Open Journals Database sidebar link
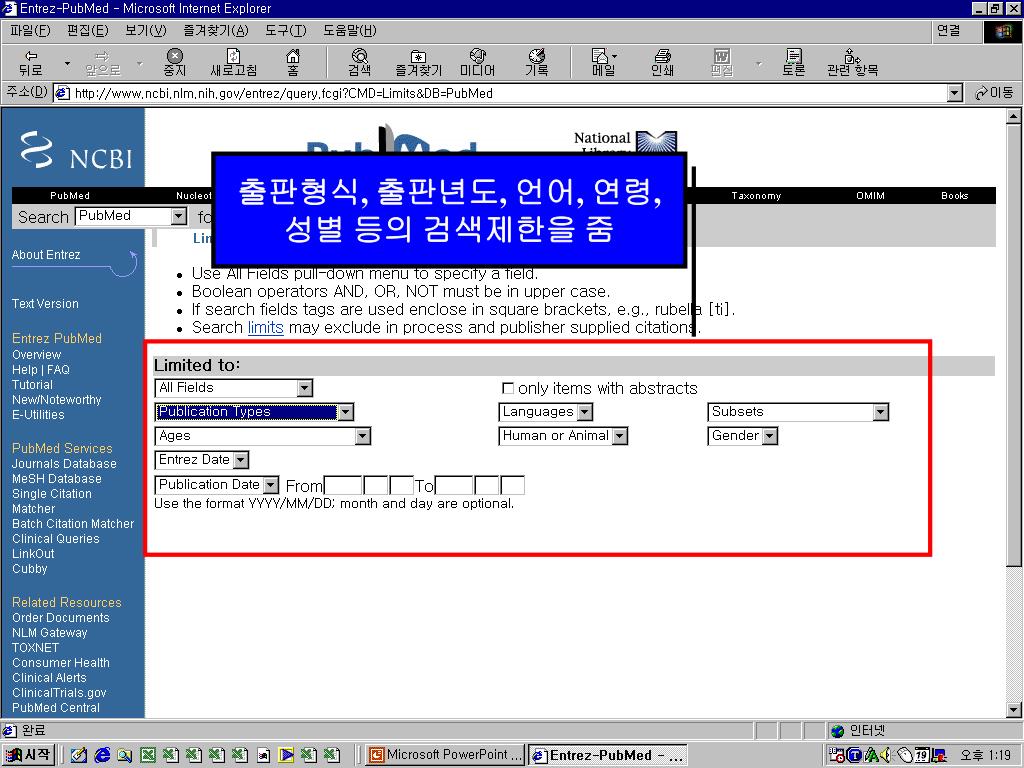Viewport: 1024px width, 768px height. (64, 464)
